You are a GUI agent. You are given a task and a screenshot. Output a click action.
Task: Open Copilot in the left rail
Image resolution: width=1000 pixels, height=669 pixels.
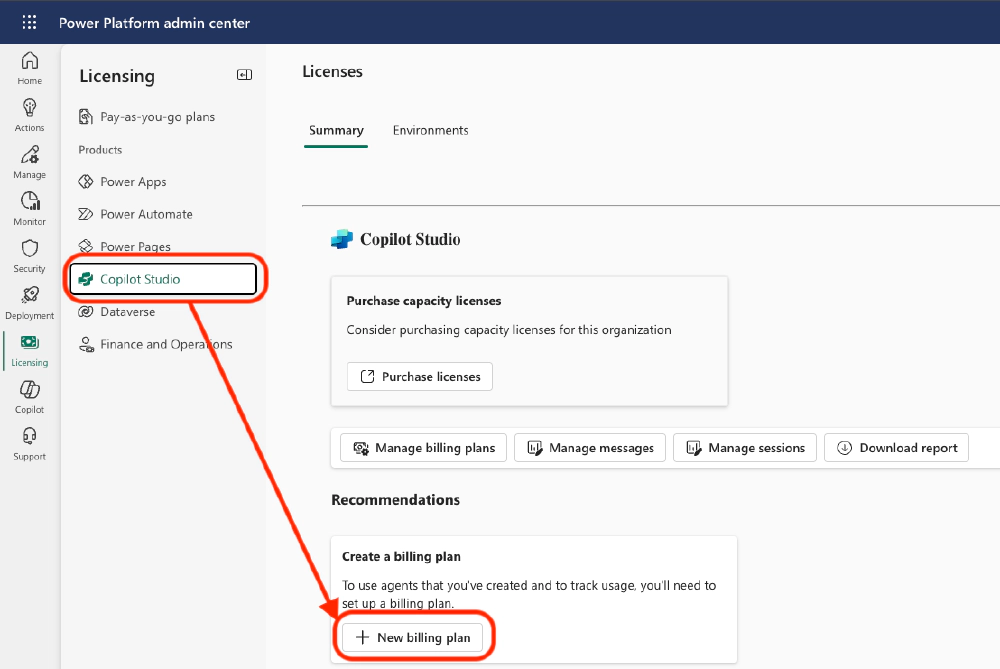[29, 397]
